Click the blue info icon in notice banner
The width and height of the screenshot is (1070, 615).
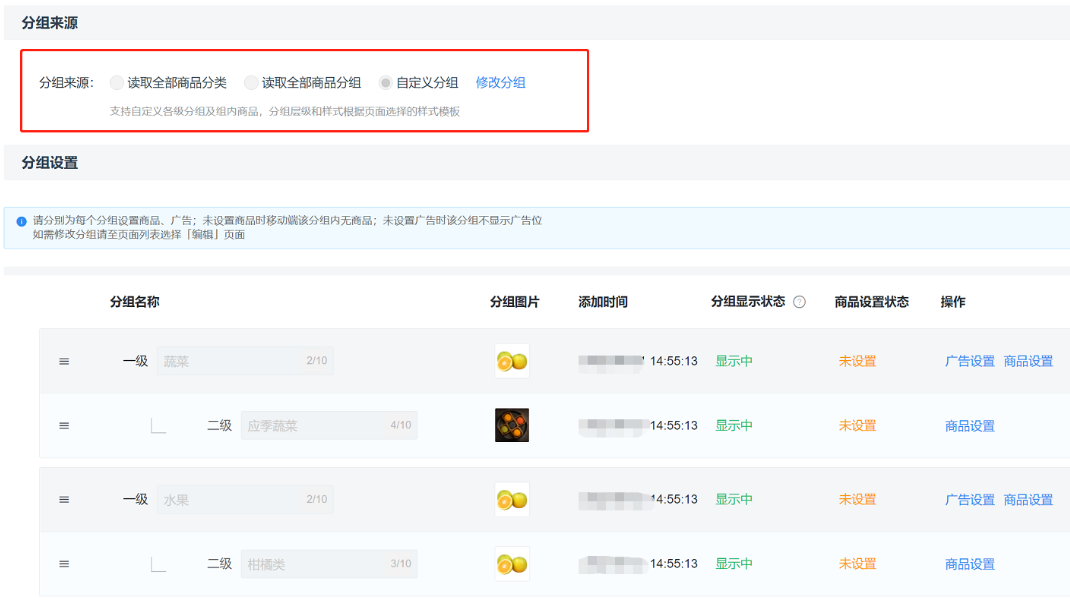click(21, 221)
